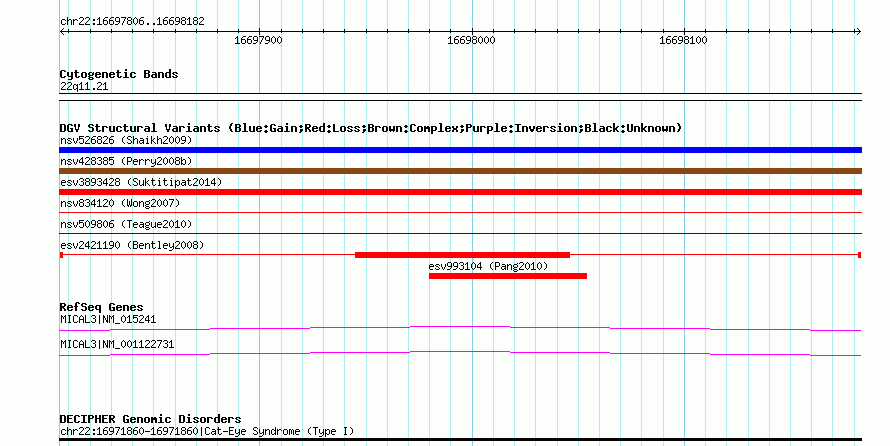Select the red esv993104 loss bar
Viewport: 890px width, 446px height.
[508, 276]
